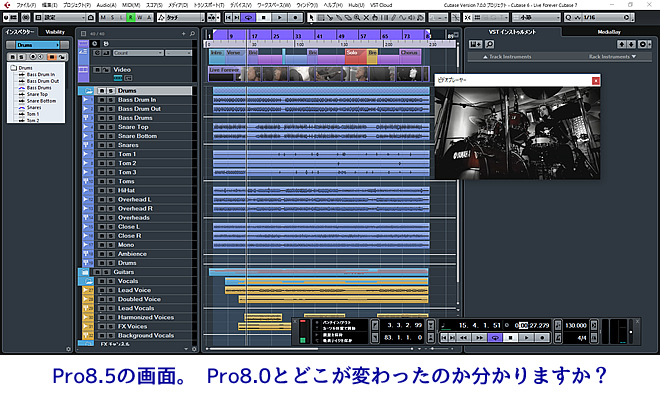Click the Solo marker in marker track
The height and width of the screenshot is (400, 660).
(356, 56)
